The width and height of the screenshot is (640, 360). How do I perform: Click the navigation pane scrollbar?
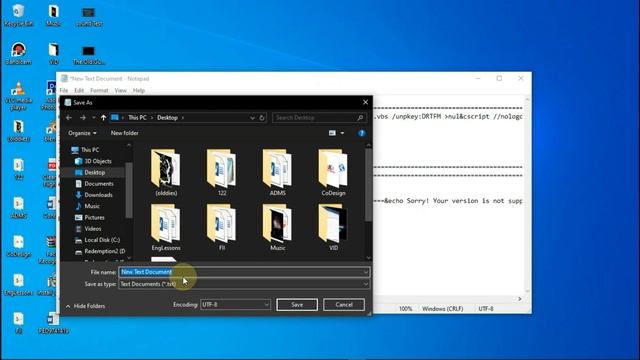129,190
